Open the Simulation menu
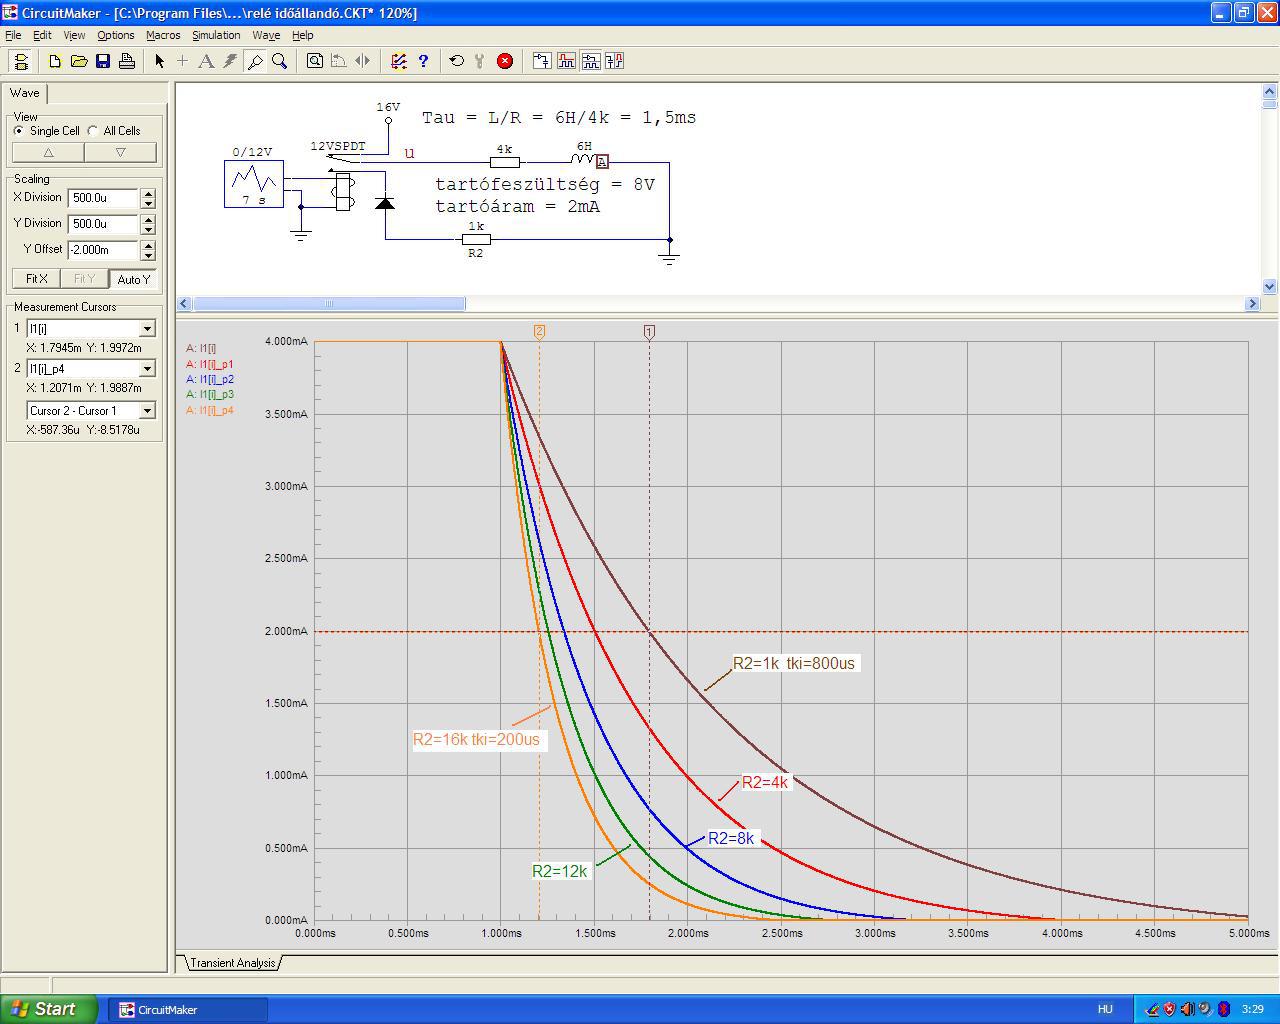The image size is (1280, 1024). click(x=216, y=35)
